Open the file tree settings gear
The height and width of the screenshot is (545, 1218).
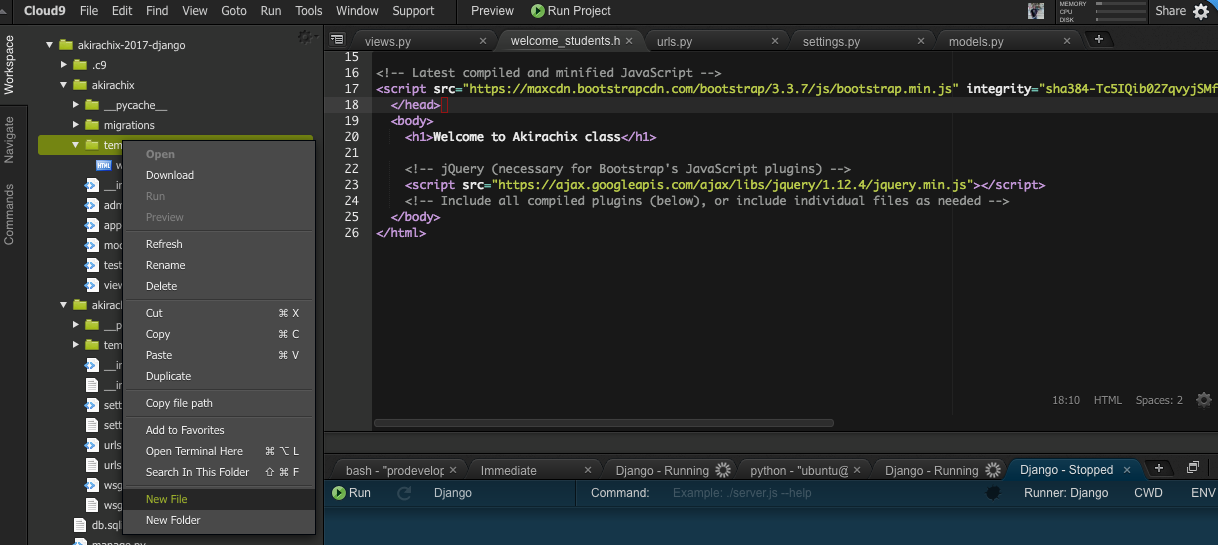pos(305,37)
